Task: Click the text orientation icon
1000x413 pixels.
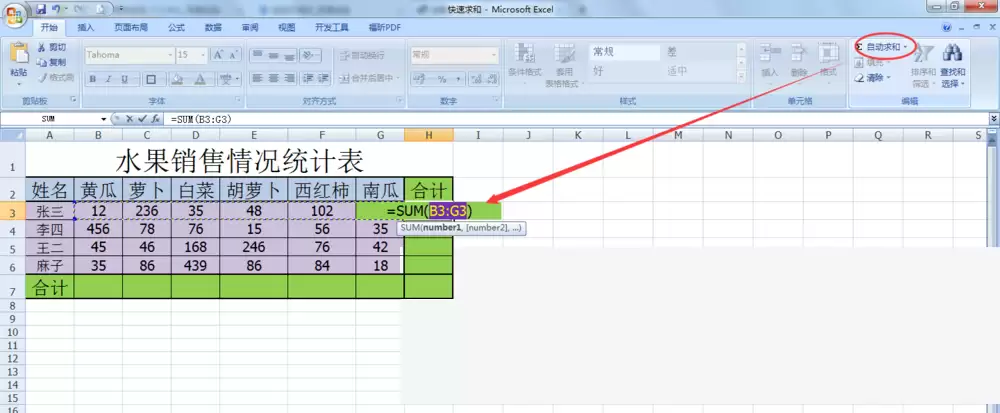Action: pyautogui.click(x=308, y=55)
